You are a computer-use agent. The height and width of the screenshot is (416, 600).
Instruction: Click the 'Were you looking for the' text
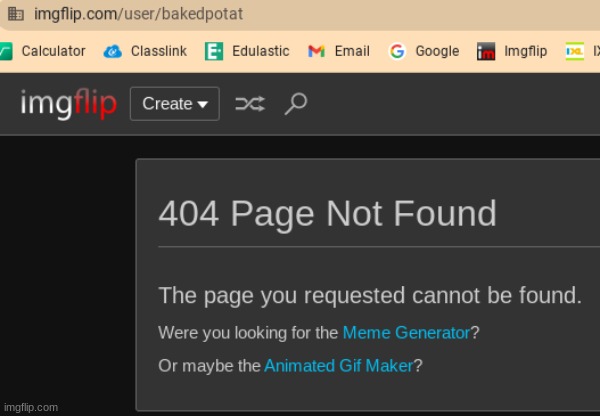tap(249, 333)
